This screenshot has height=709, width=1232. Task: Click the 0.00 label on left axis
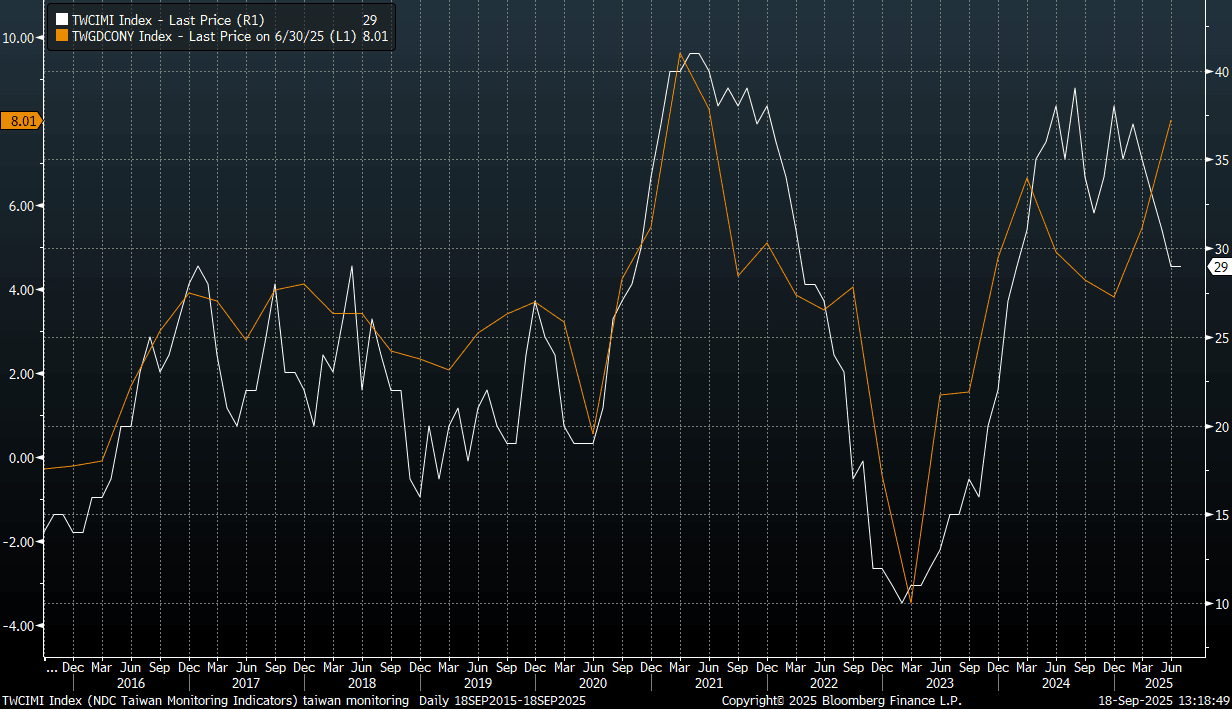tap(20, 458)
